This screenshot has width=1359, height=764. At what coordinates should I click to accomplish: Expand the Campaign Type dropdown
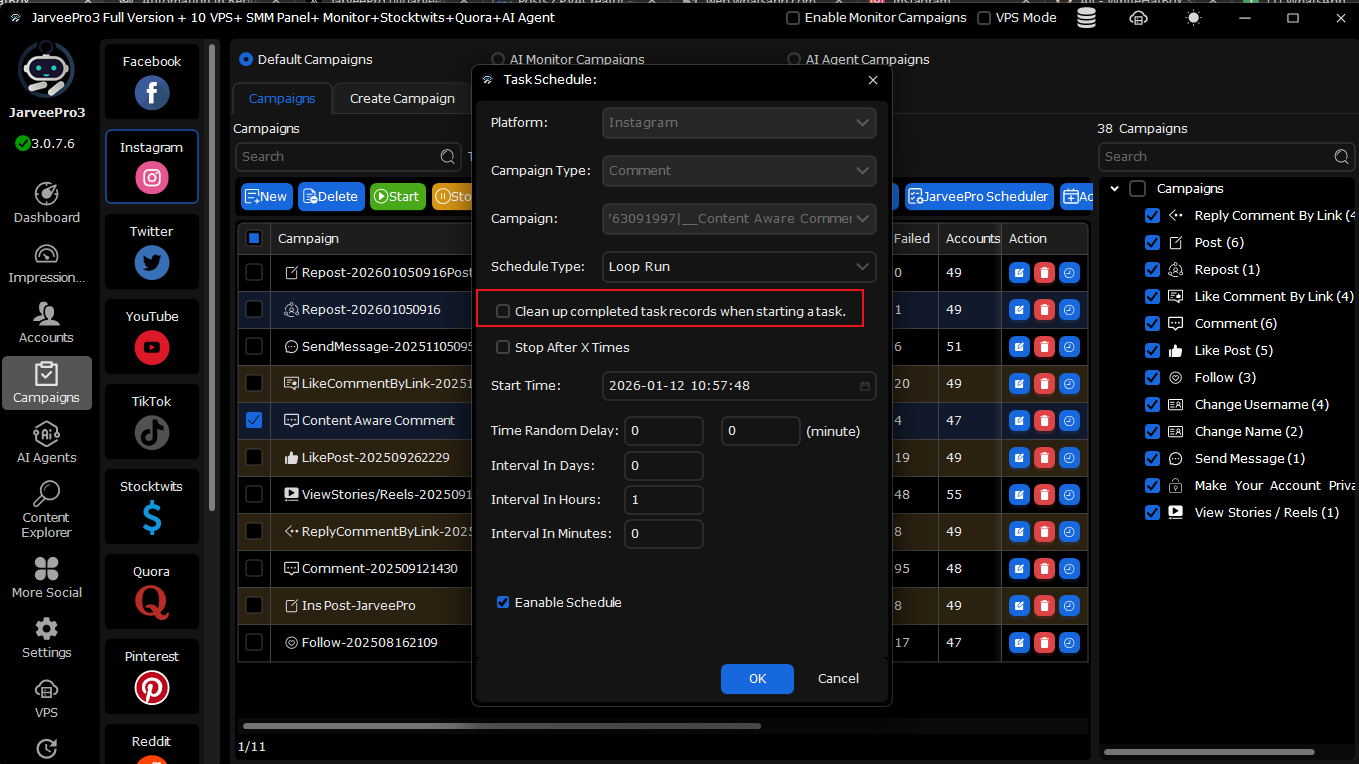[739, 171]
